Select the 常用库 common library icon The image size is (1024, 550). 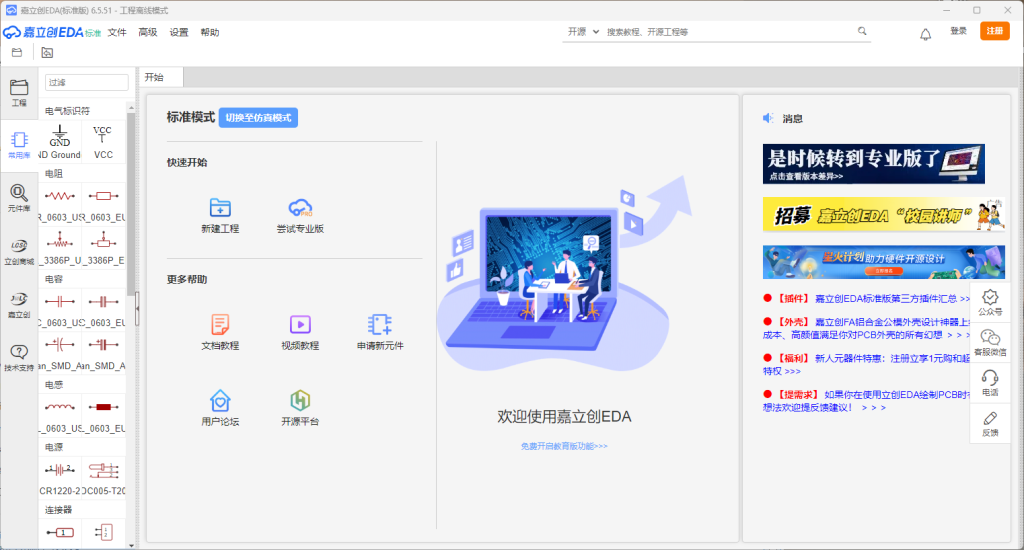coord(19,144)
